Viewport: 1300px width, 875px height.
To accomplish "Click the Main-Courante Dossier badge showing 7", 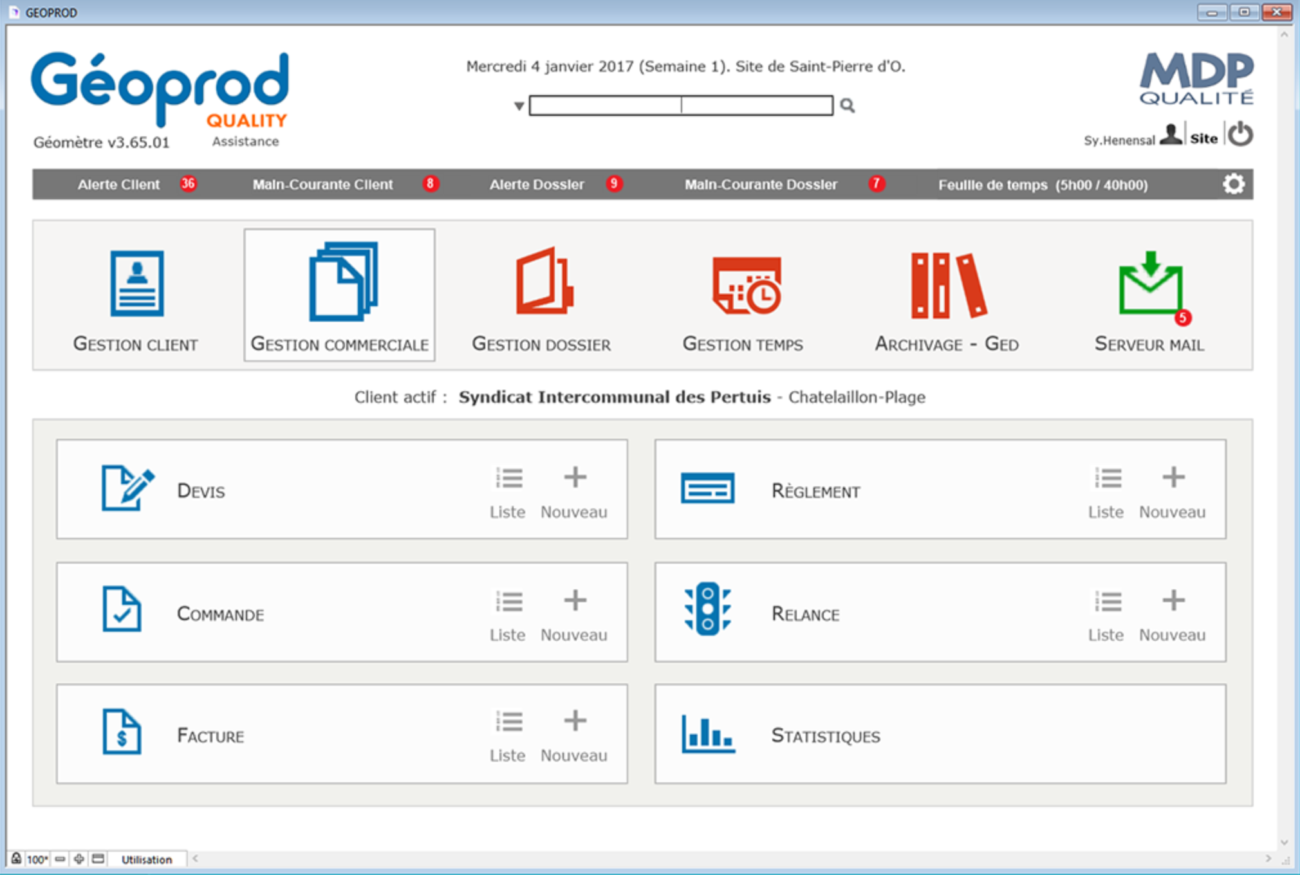I will click(877, 184).
